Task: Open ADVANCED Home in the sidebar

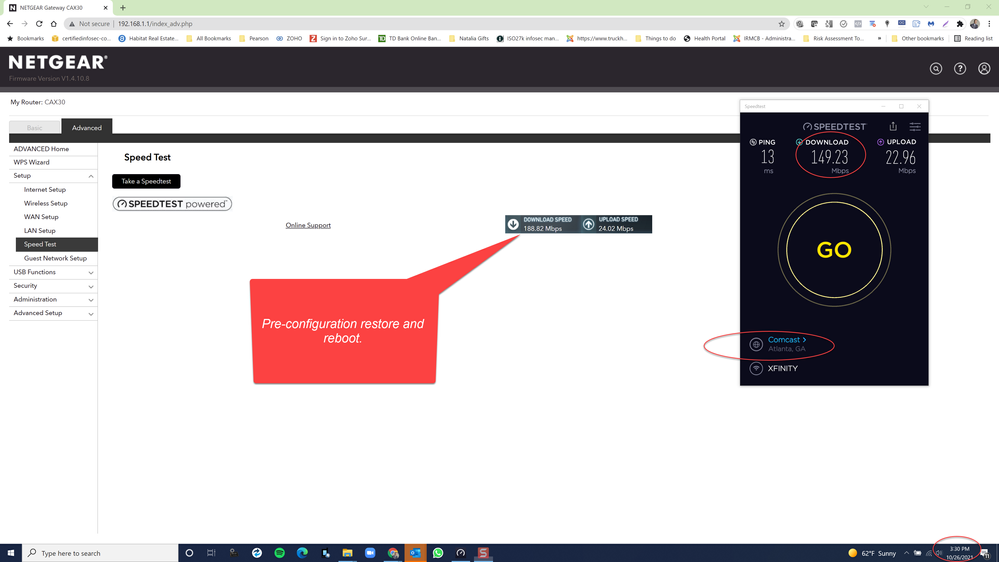Action: (41, 149)
